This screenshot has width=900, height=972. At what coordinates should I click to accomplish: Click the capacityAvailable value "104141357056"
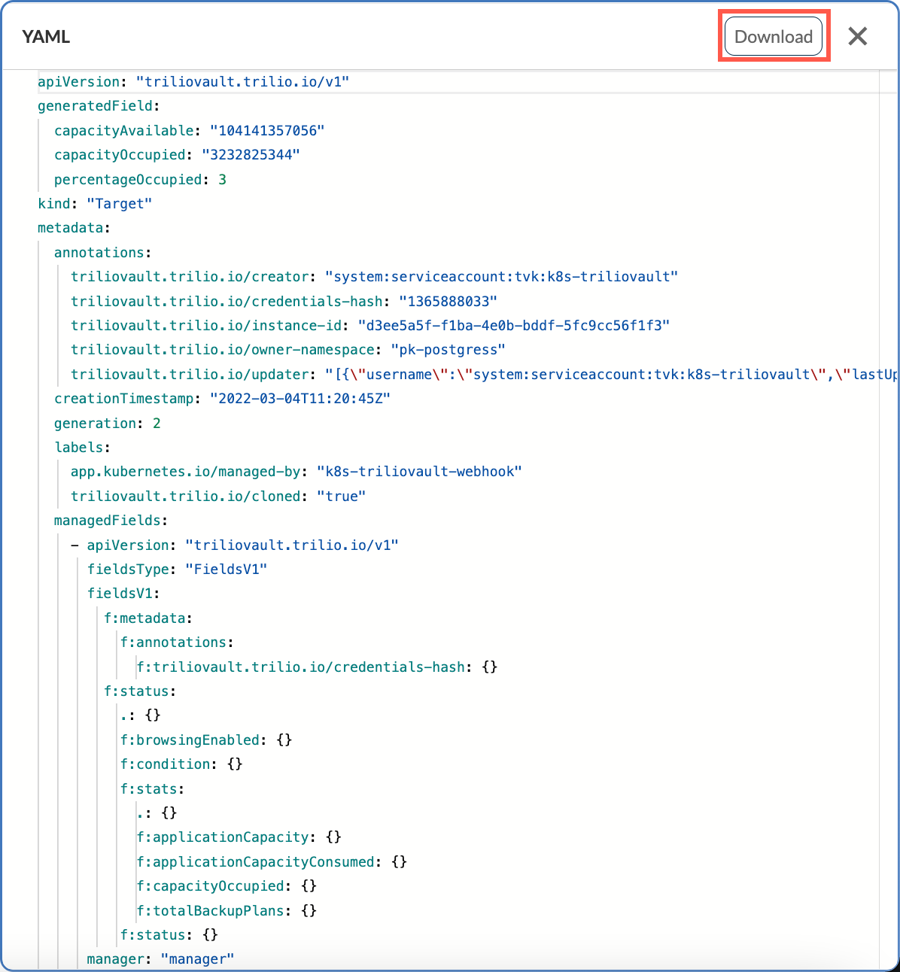(267, 131)
